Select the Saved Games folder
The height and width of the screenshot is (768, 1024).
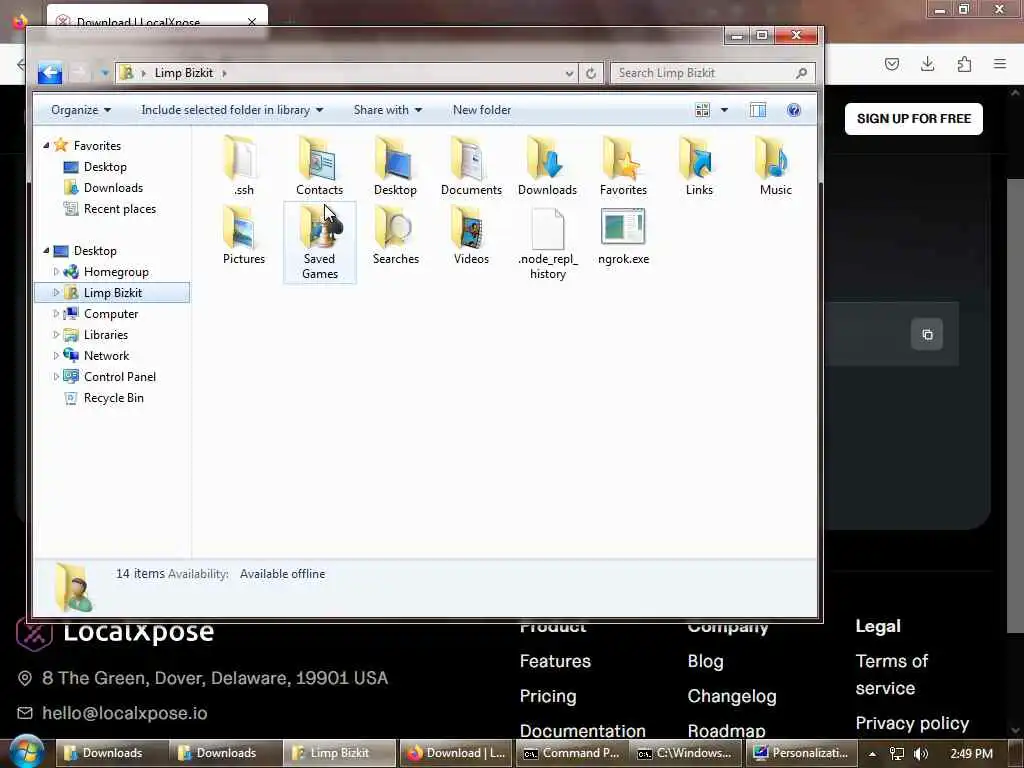click(x=319, y=242)
